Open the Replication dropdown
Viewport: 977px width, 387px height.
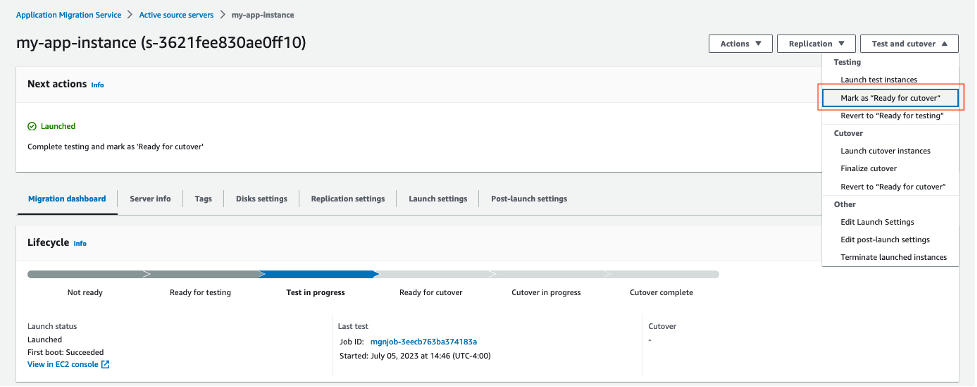[816, 44]
